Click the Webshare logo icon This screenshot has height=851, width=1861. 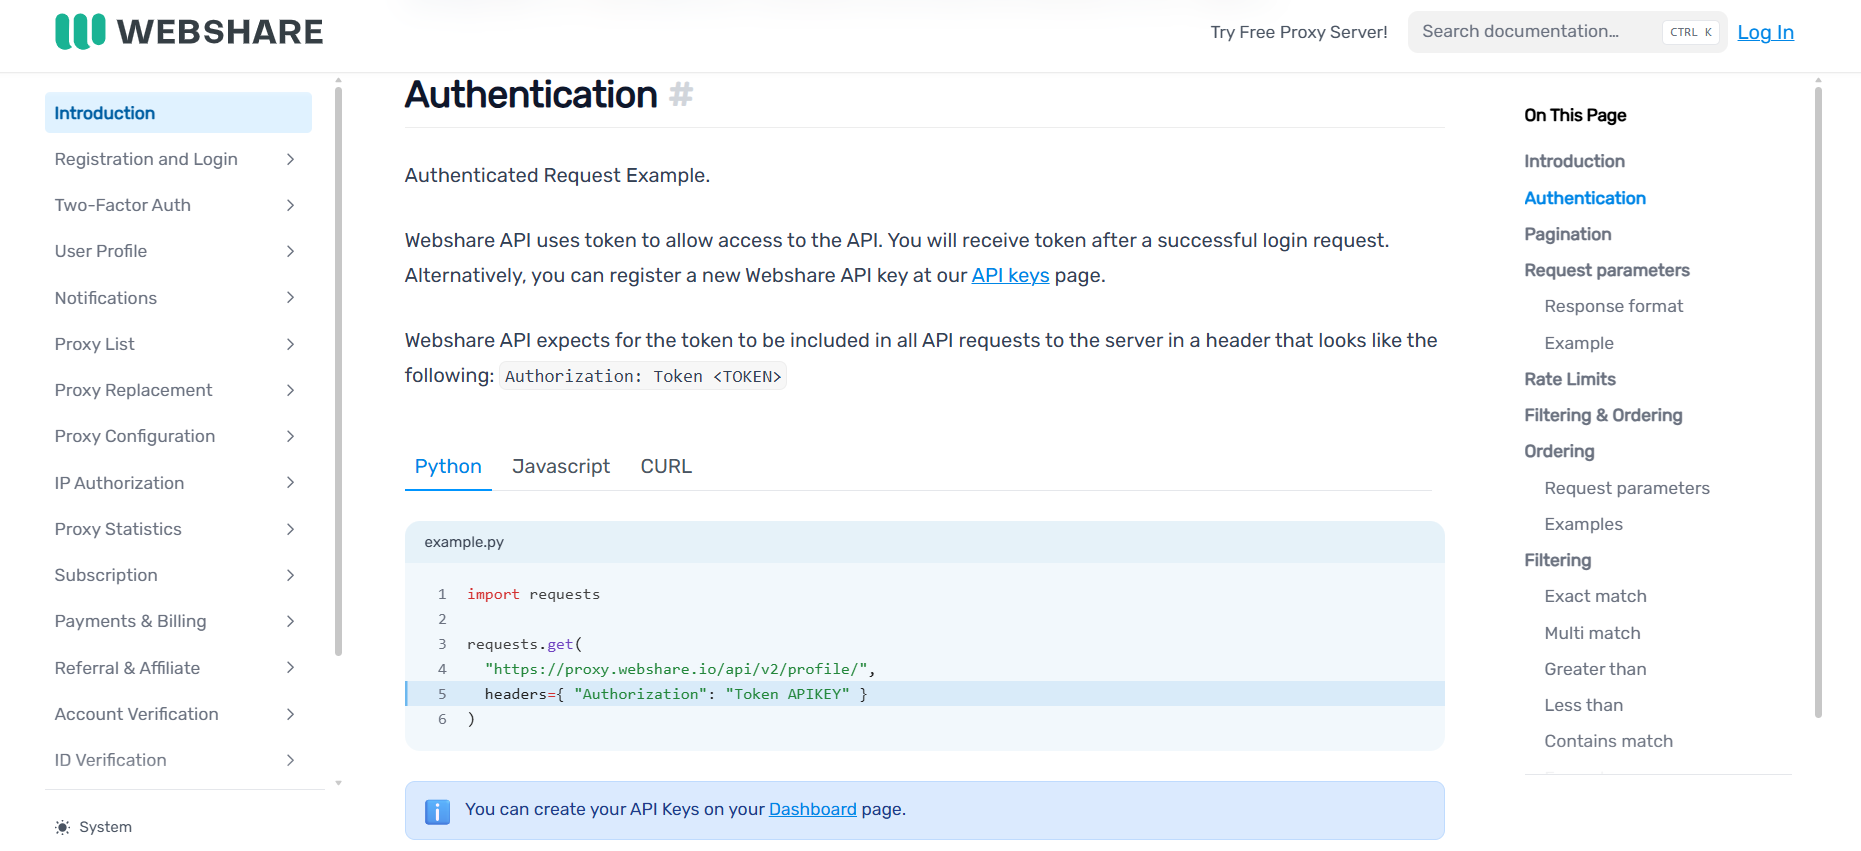pos(80,32)
